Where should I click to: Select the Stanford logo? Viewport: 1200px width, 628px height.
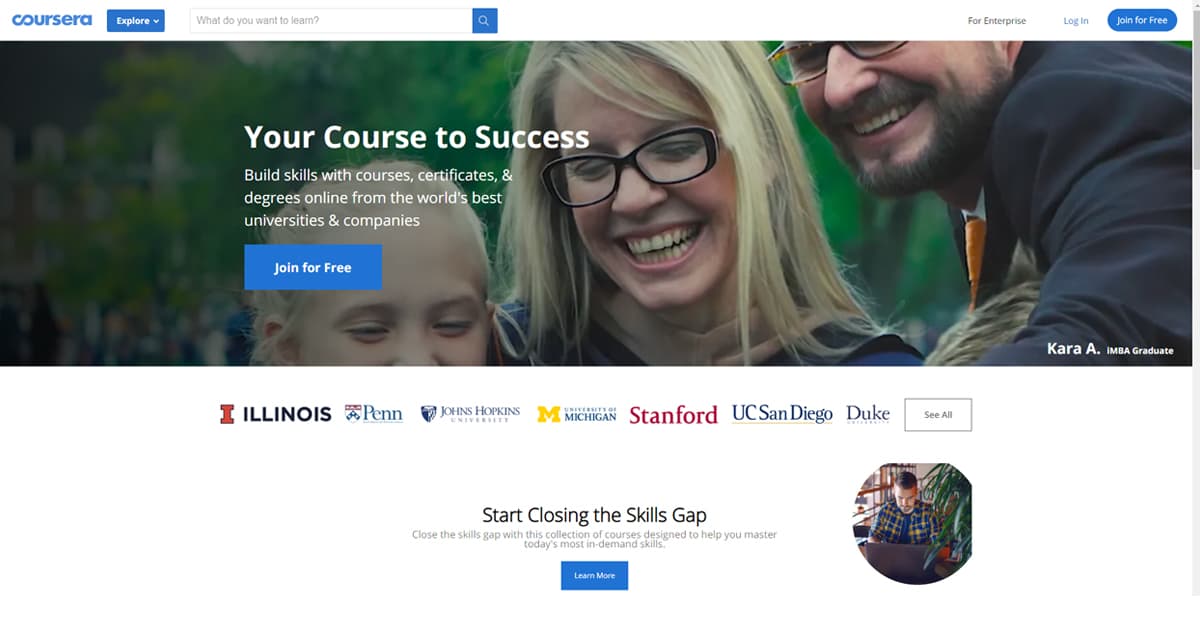pos(673,414)
